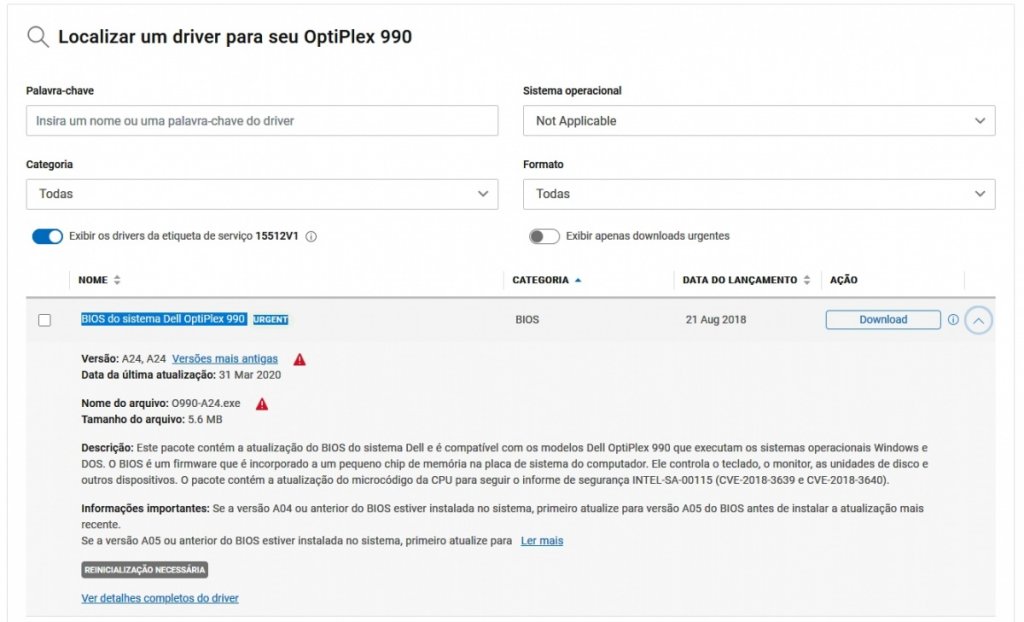The image size is (1024, 622).
Task: Click the URGENT badge
Action: click(x=270, y=319)
